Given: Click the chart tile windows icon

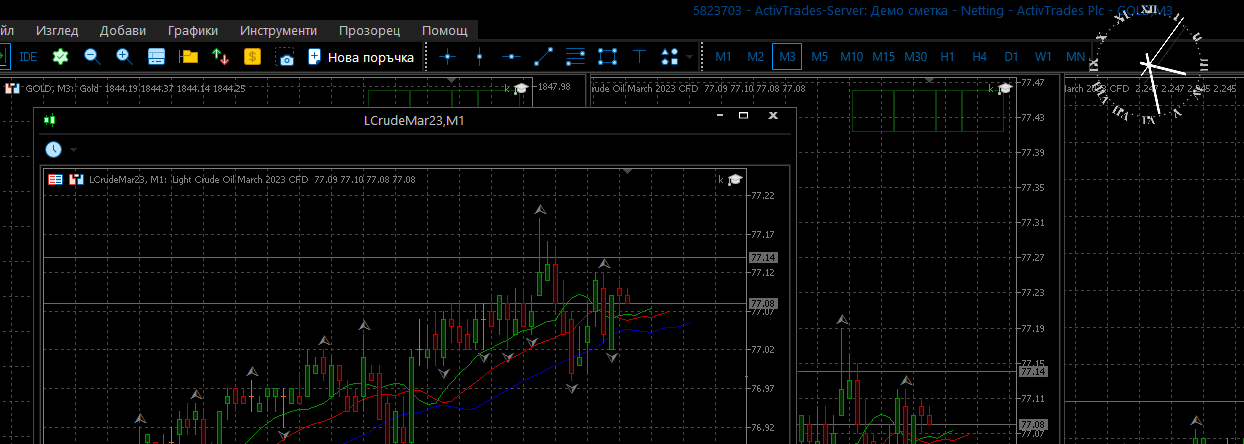Looking at the screenshot, I should pyautogui.click(x=156, y=57).
